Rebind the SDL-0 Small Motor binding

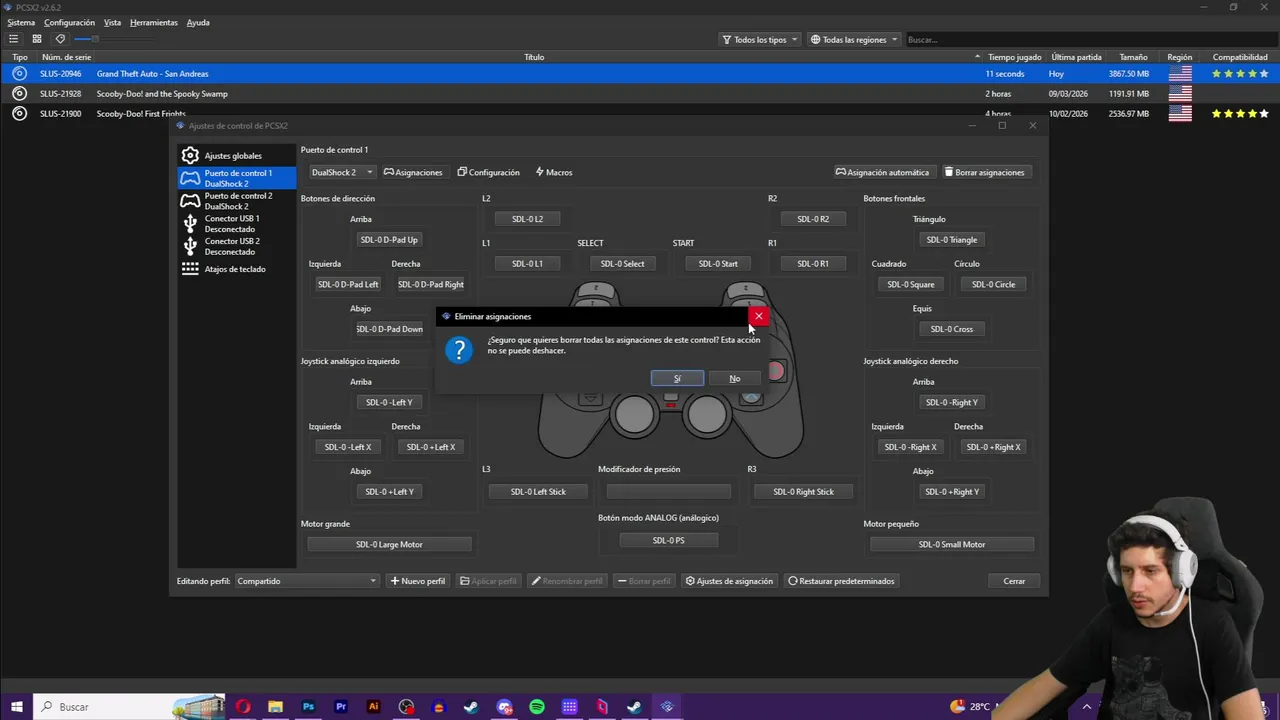pos(952,545)
